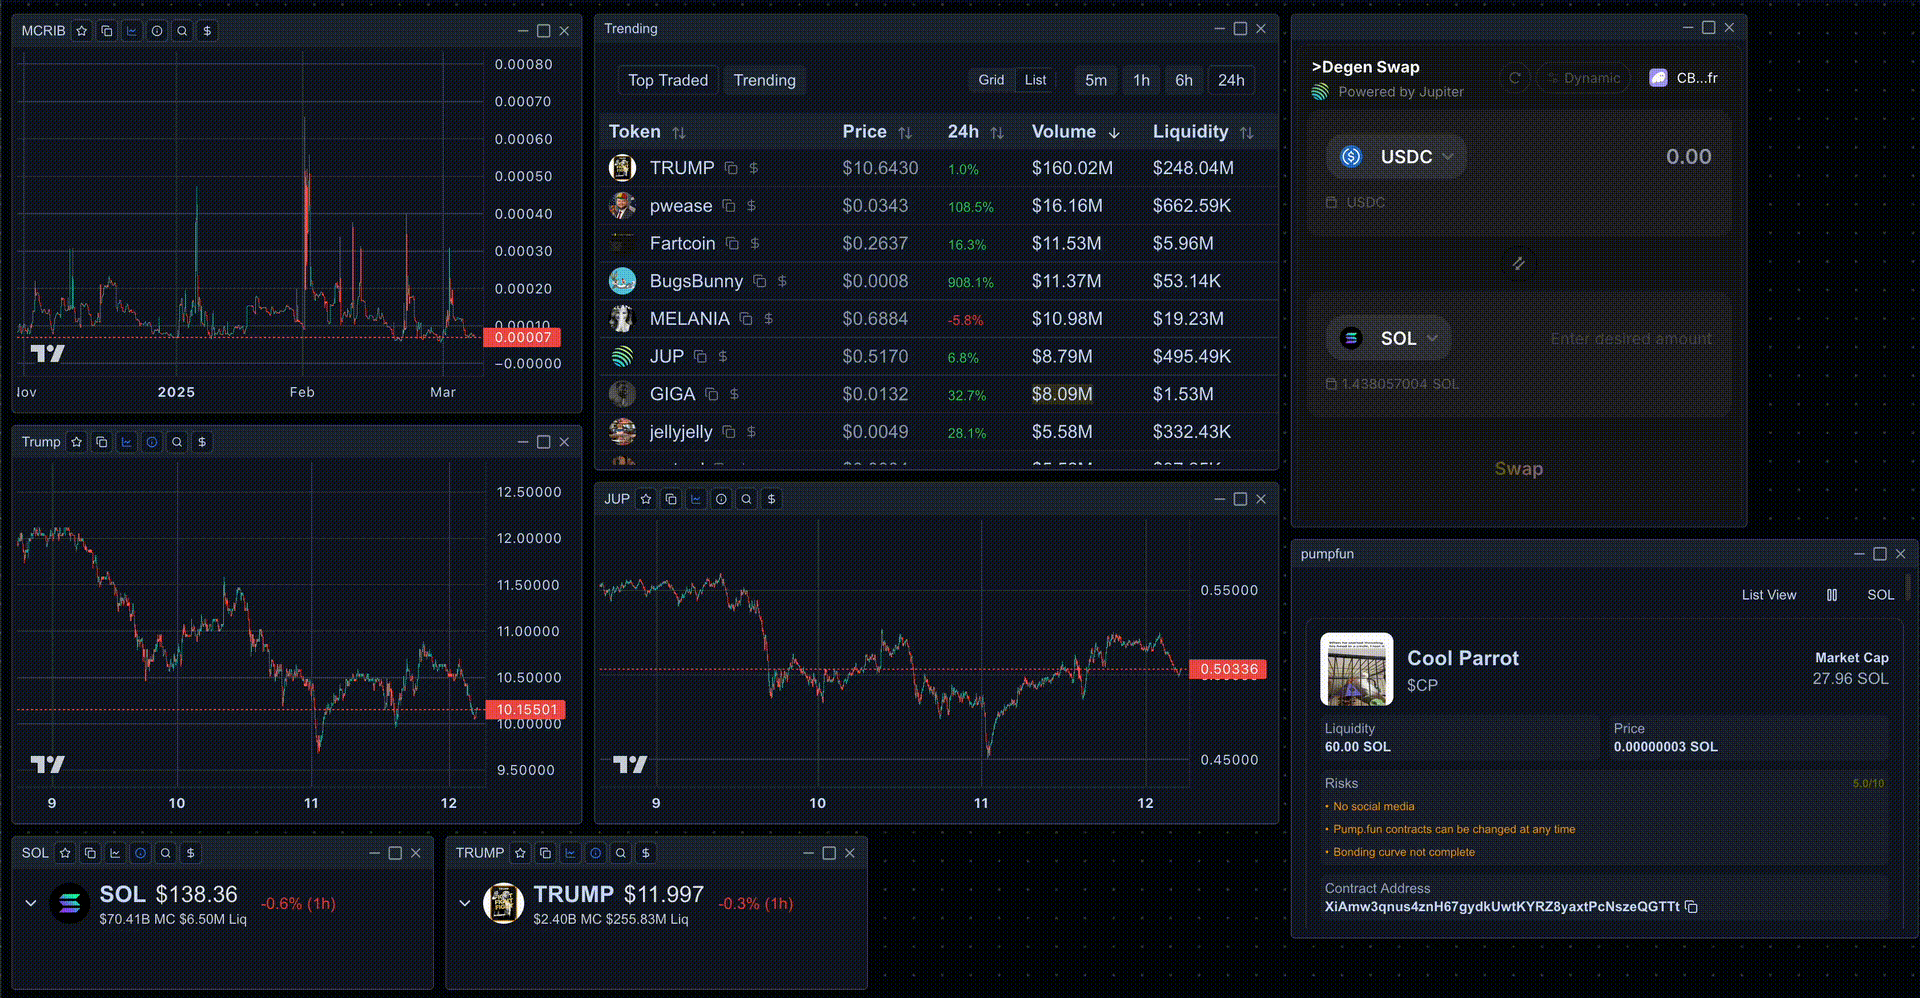
Task: Set the trending timeframe to 1h
Action: [1141, 80]
